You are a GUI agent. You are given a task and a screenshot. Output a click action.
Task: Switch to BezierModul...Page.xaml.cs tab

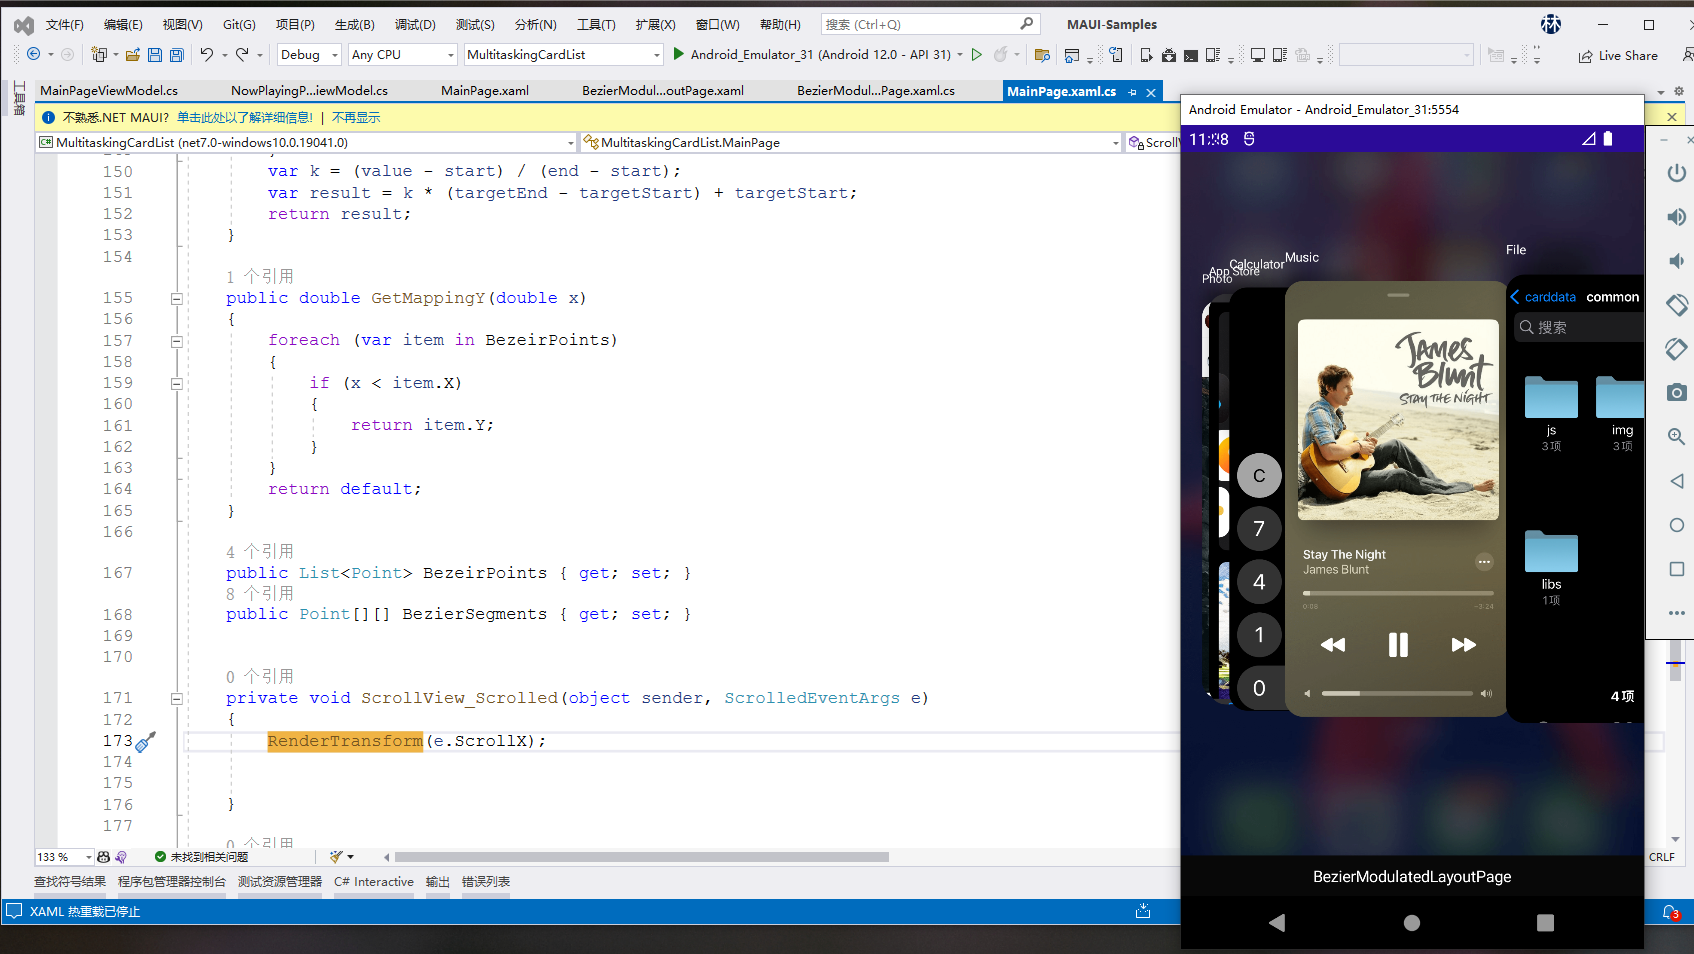coord(876,91)
